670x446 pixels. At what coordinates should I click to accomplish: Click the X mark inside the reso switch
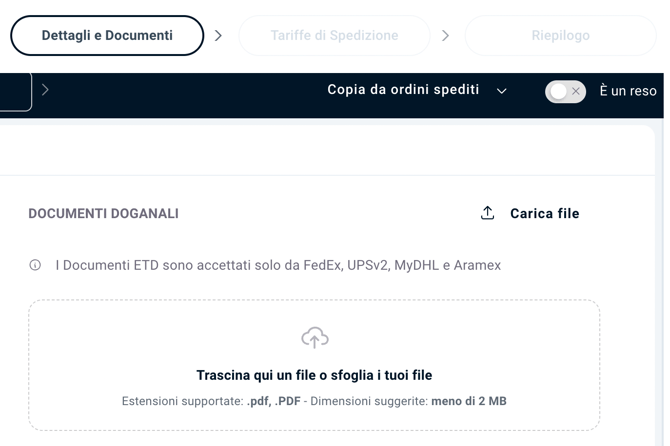(576, 91)
